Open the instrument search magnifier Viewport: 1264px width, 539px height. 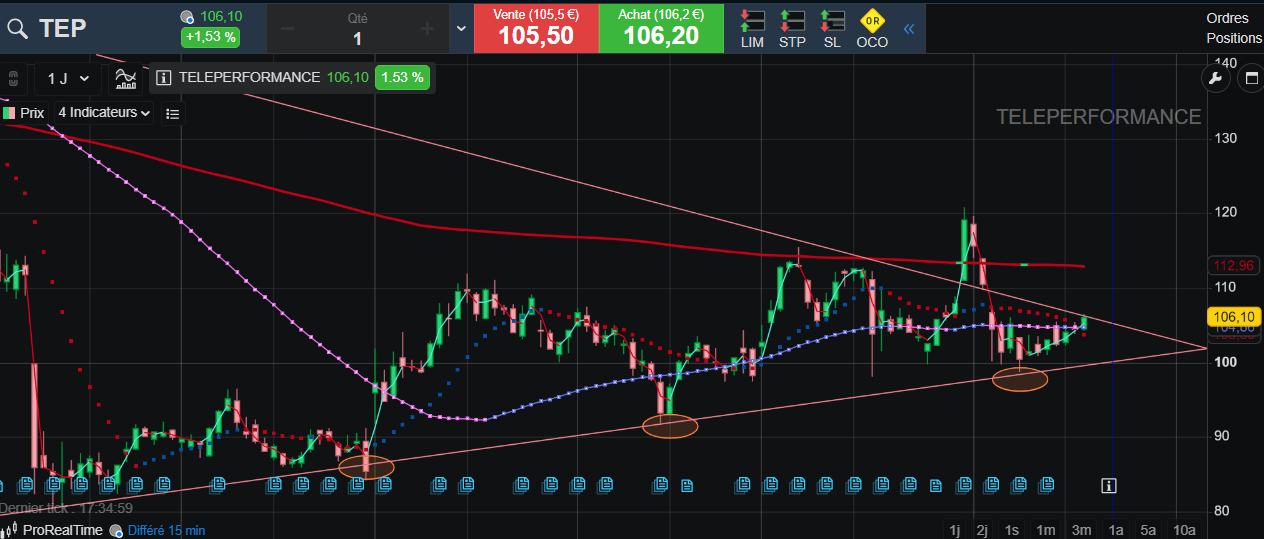17,28
